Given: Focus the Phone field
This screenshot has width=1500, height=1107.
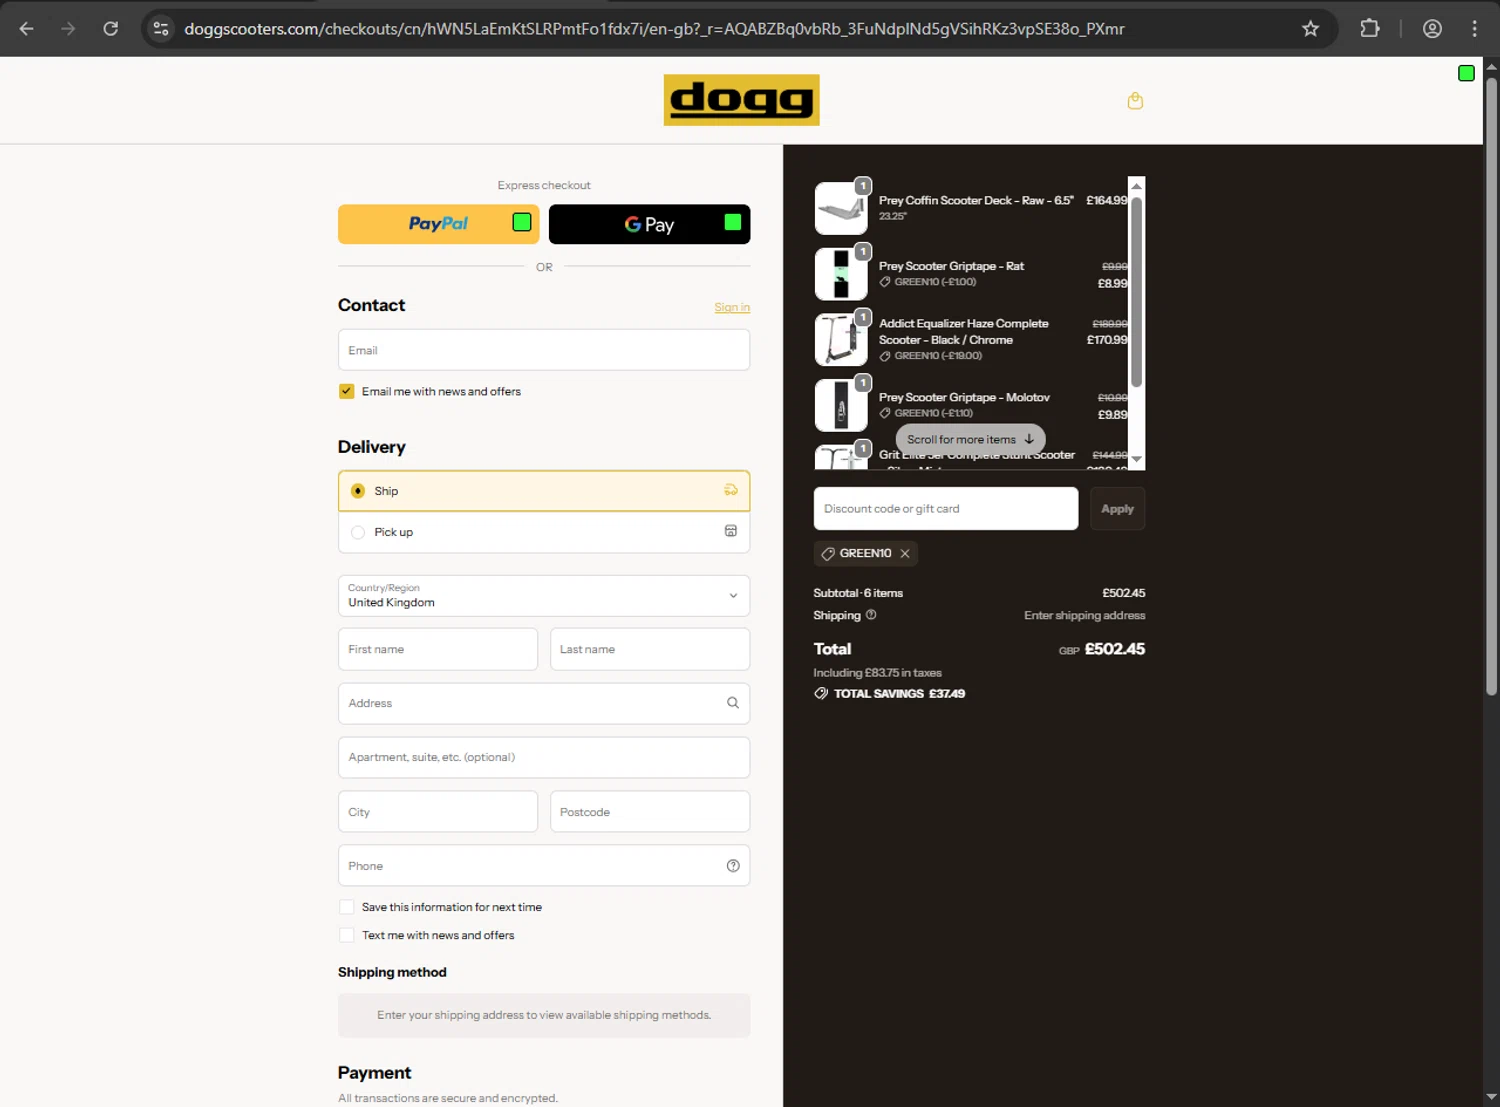Looking at the screenshot, I should point(544,866).
